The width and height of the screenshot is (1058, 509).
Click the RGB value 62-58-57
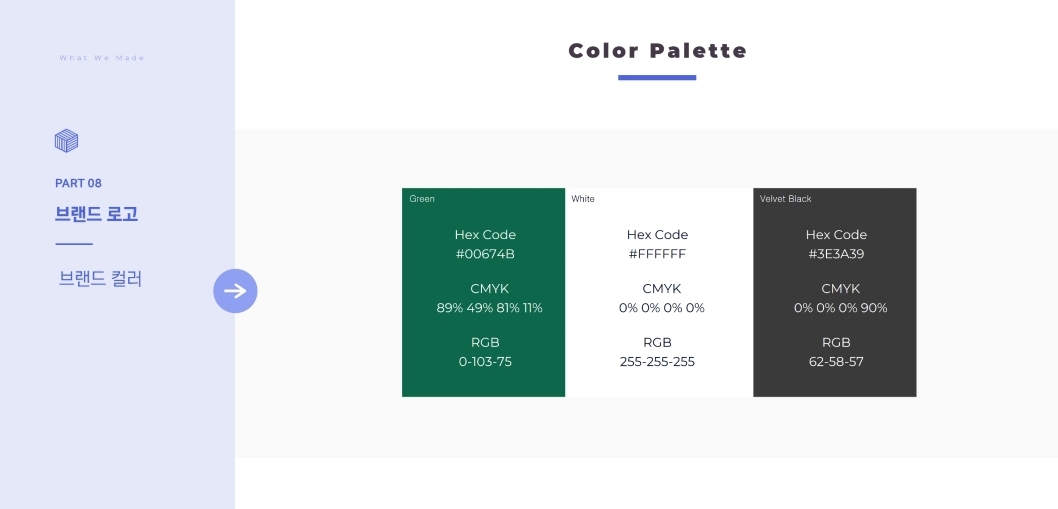coord(836,362)
